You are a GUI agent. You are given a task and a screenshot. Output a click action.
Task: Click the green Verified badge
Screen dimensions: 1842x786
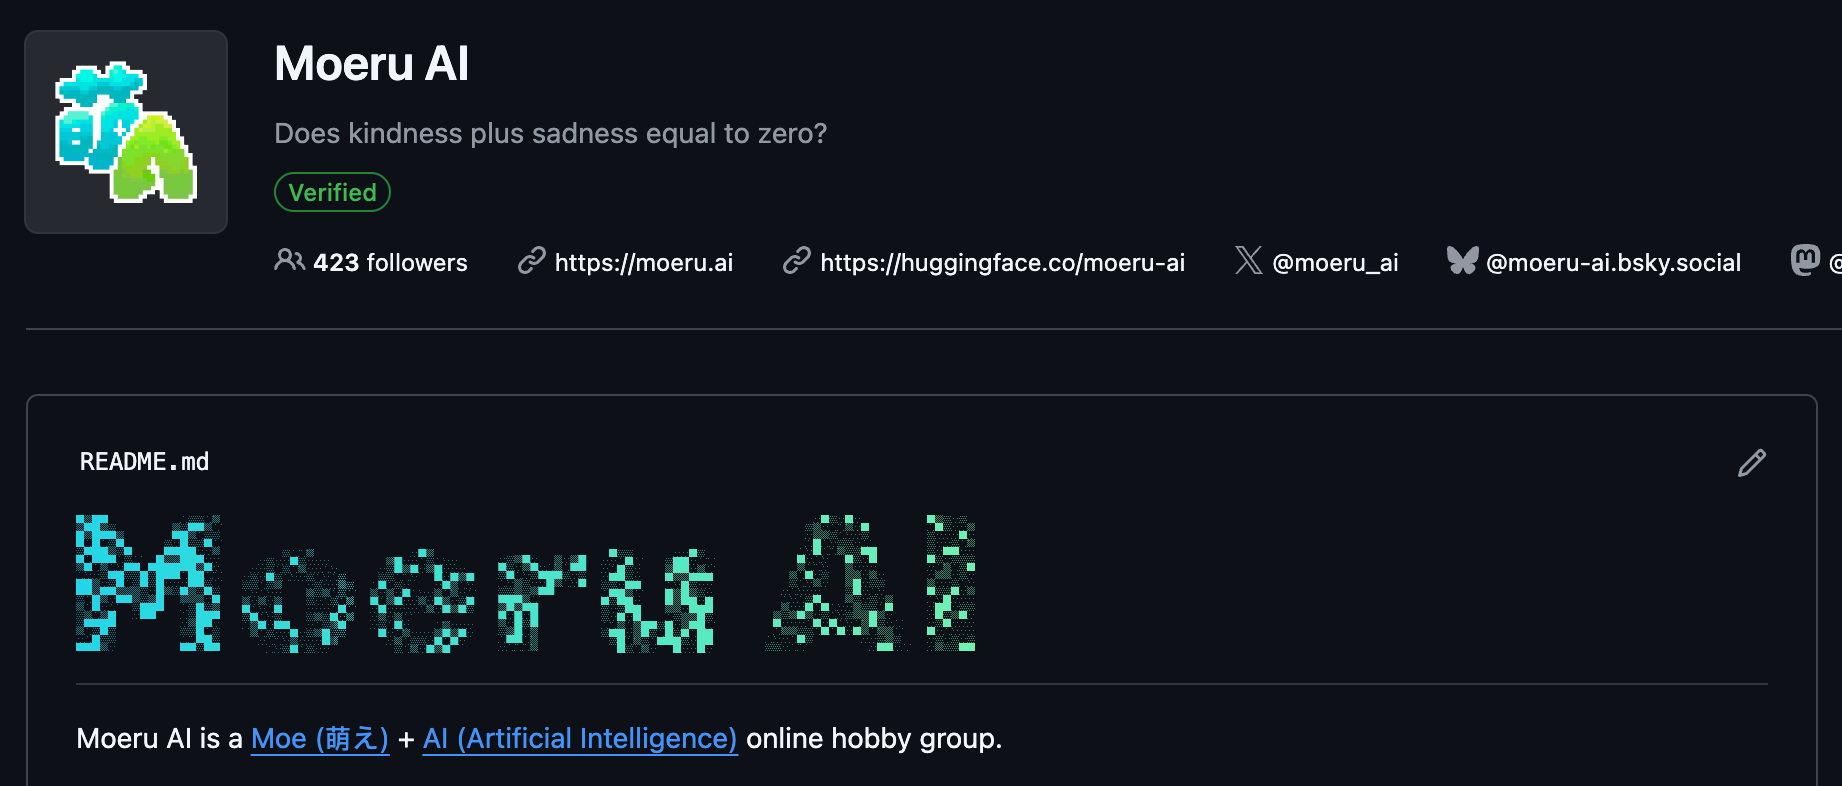click(x=332, y=192)
